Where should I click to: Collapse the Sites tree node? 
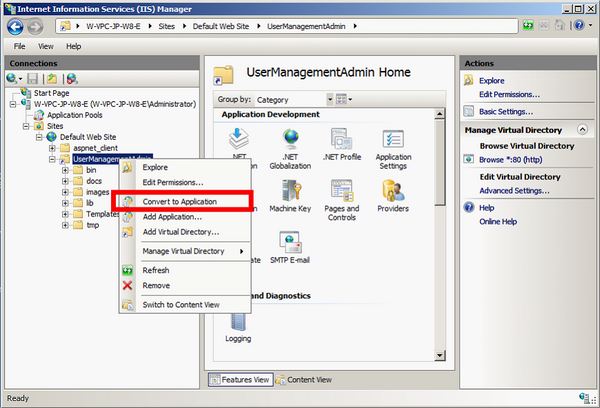click(26, 126)
